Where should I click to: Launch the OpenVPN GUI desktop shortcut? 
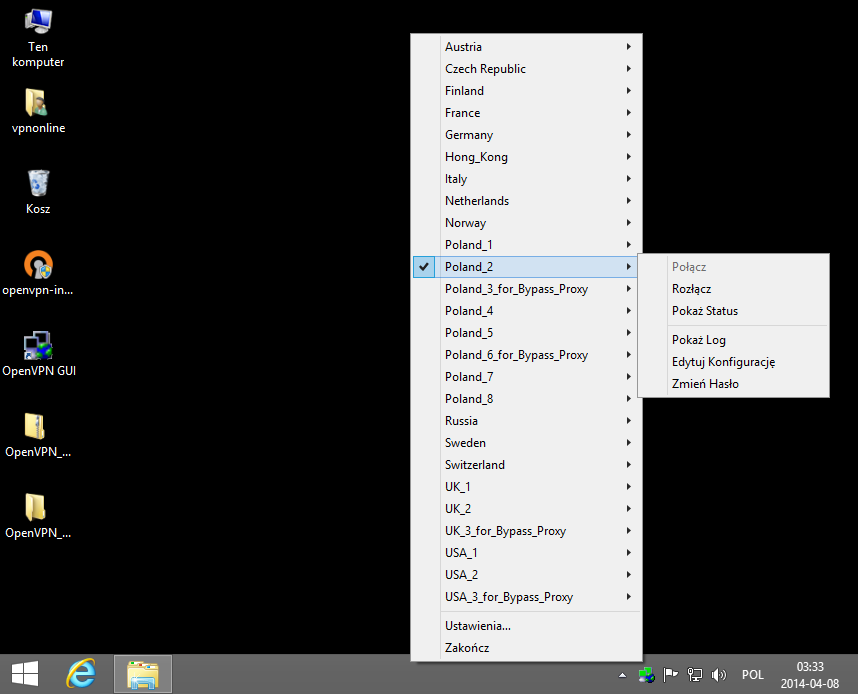[38, 354]
